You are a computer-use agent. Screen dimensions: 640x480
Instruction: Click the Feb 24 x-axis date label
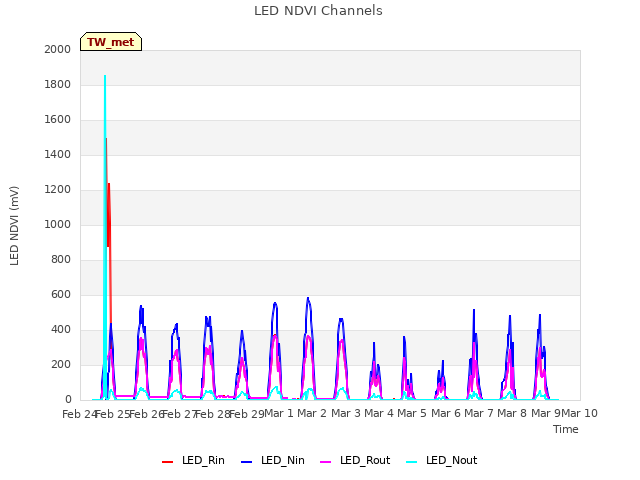click(x=79, y=414)
